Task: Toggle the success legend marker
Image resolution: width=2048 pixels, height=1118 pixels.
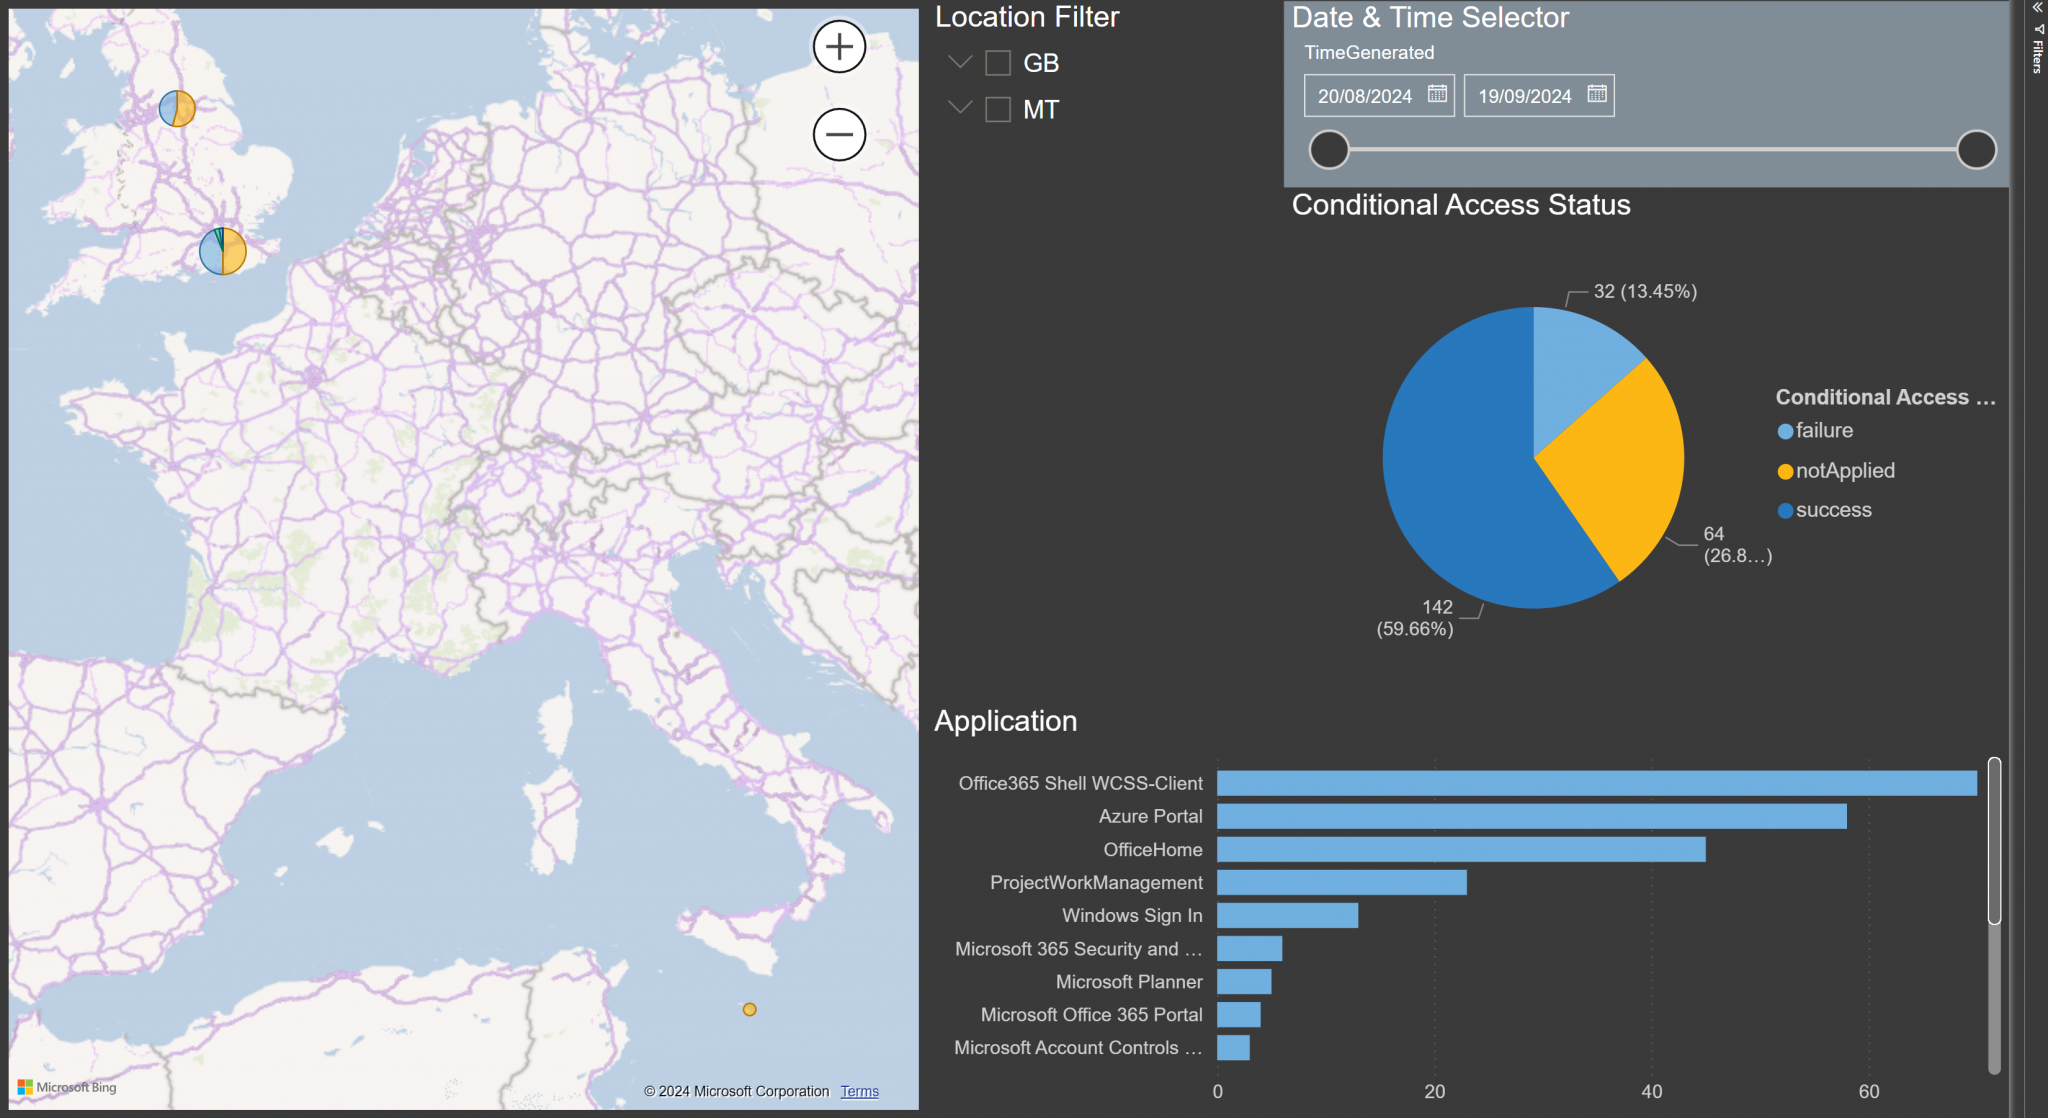Action: [1784, 509]
